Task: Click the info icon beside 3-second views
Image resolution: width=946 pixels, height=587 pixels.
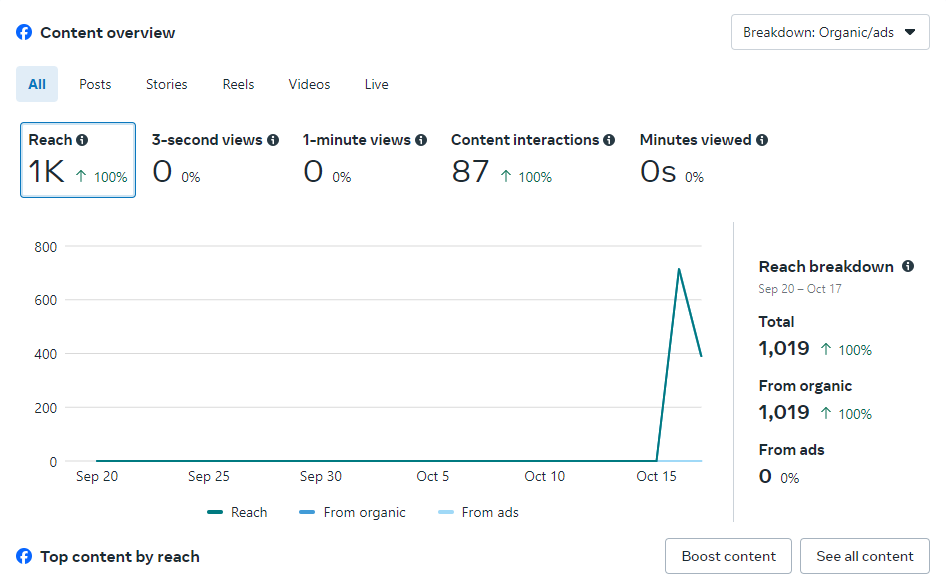Action: (x=273, y=141)
